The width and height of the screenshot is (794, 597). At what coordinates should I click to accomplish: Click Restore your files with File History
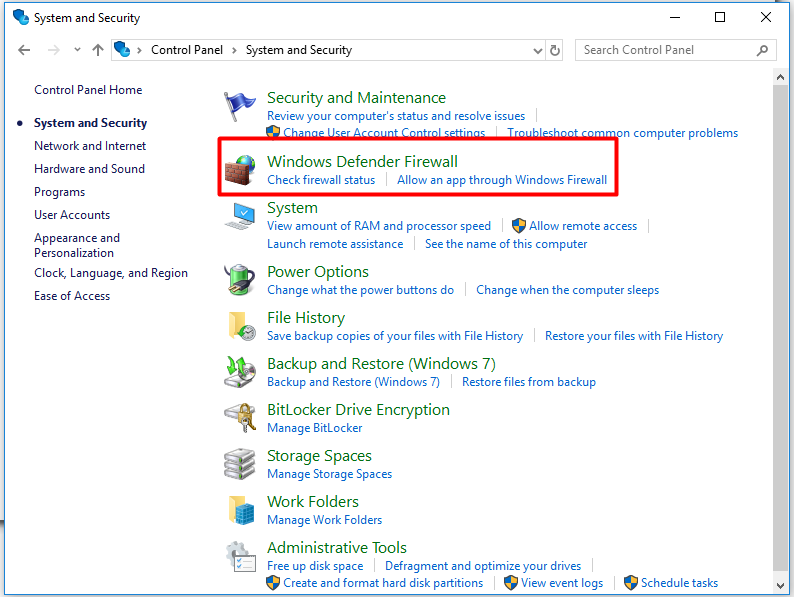(634, 336)
